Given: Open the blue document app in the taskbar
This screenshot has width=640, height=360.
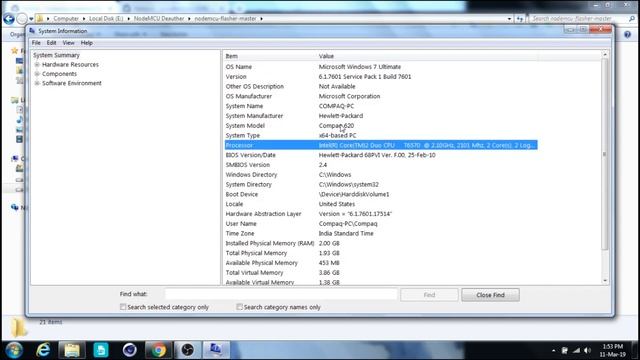Looking at the screenshot, I should tap(101, 350).
